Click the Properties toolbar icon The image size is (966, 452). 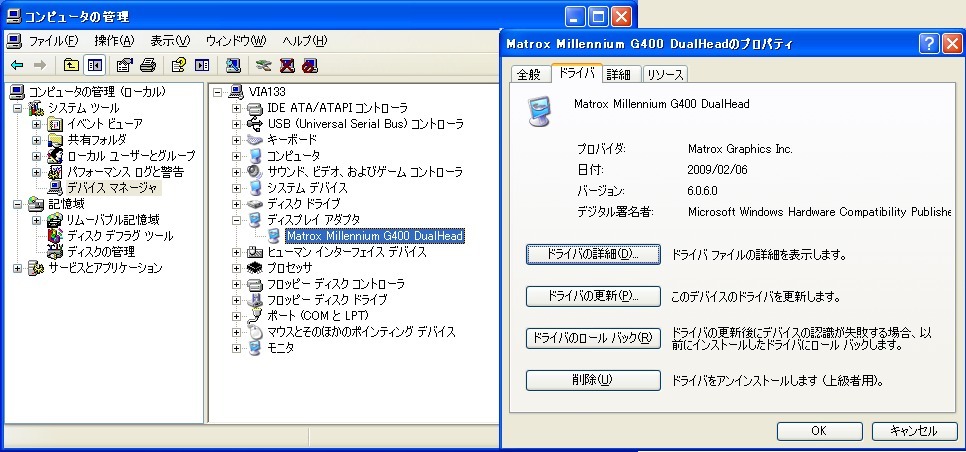point(124,65)
